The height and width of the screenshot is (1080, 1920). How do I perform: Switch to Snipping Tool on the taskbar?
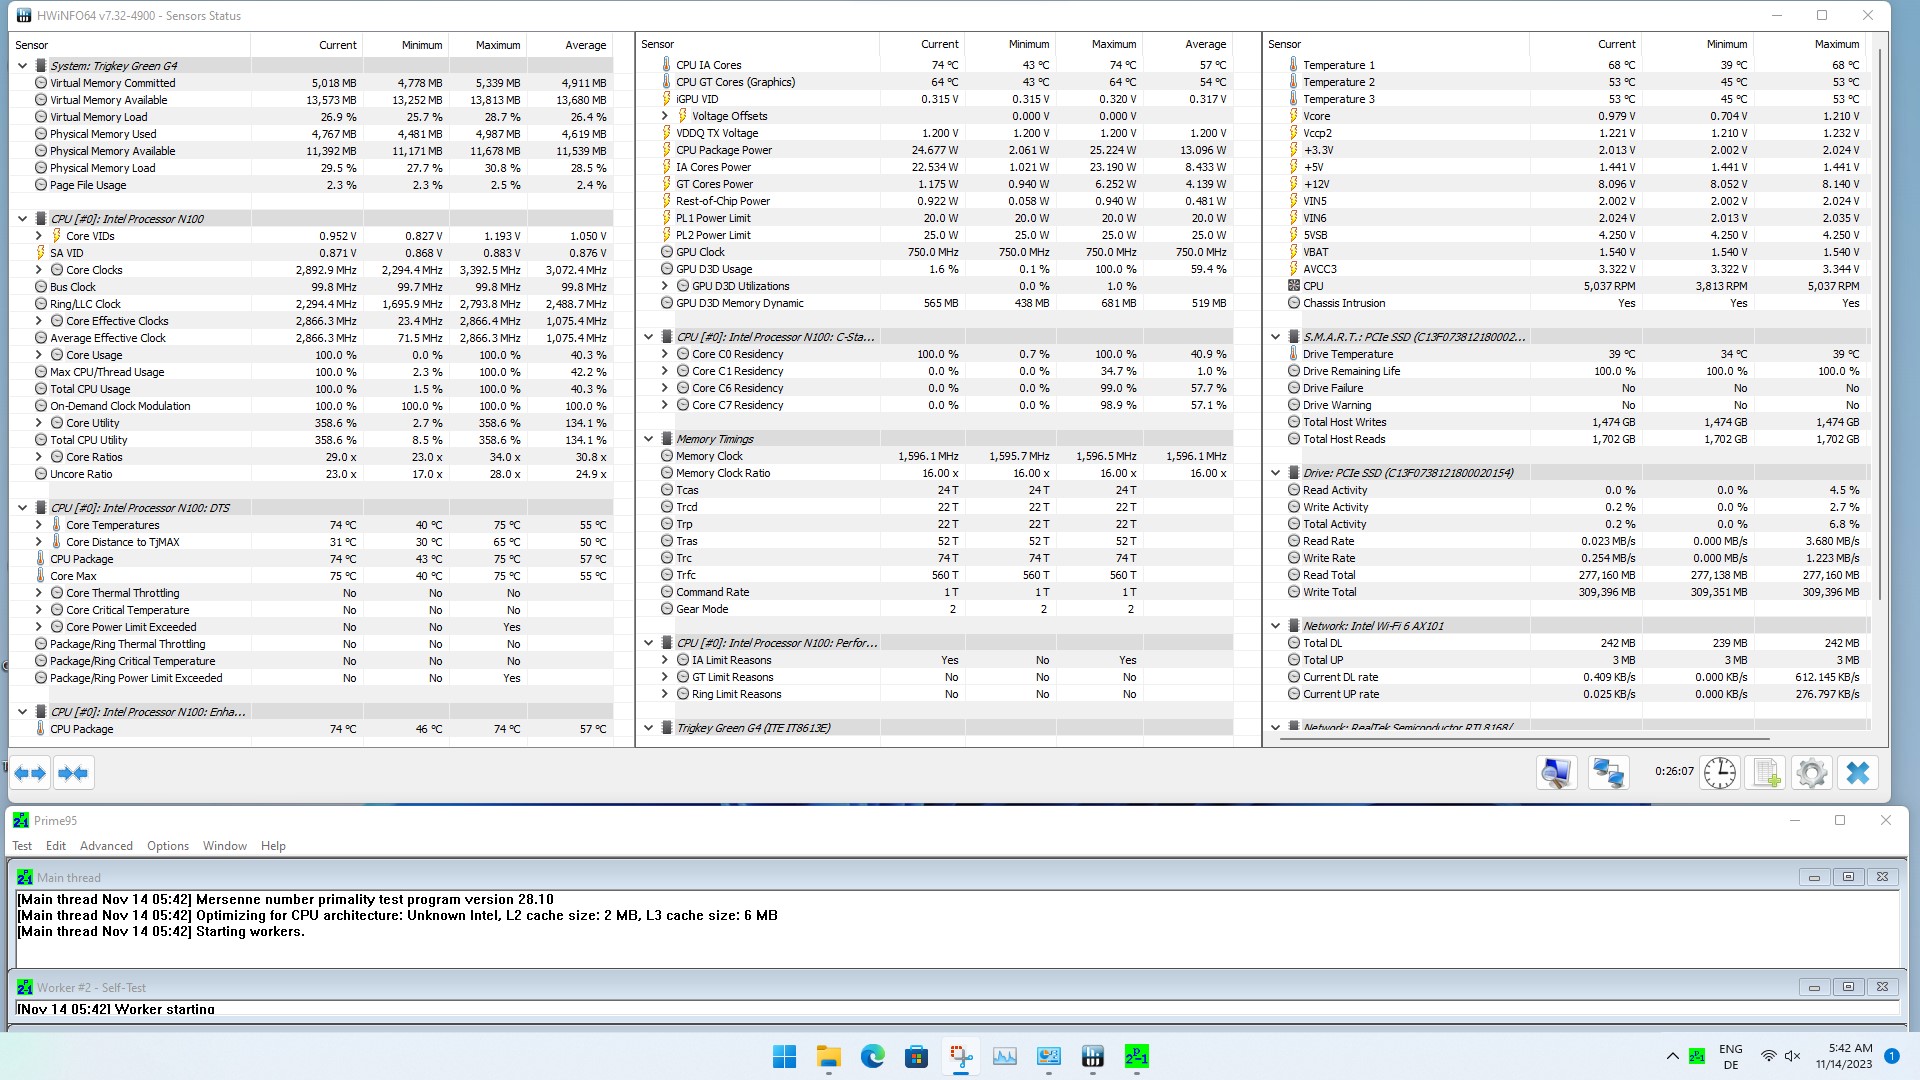(961, 1056)
